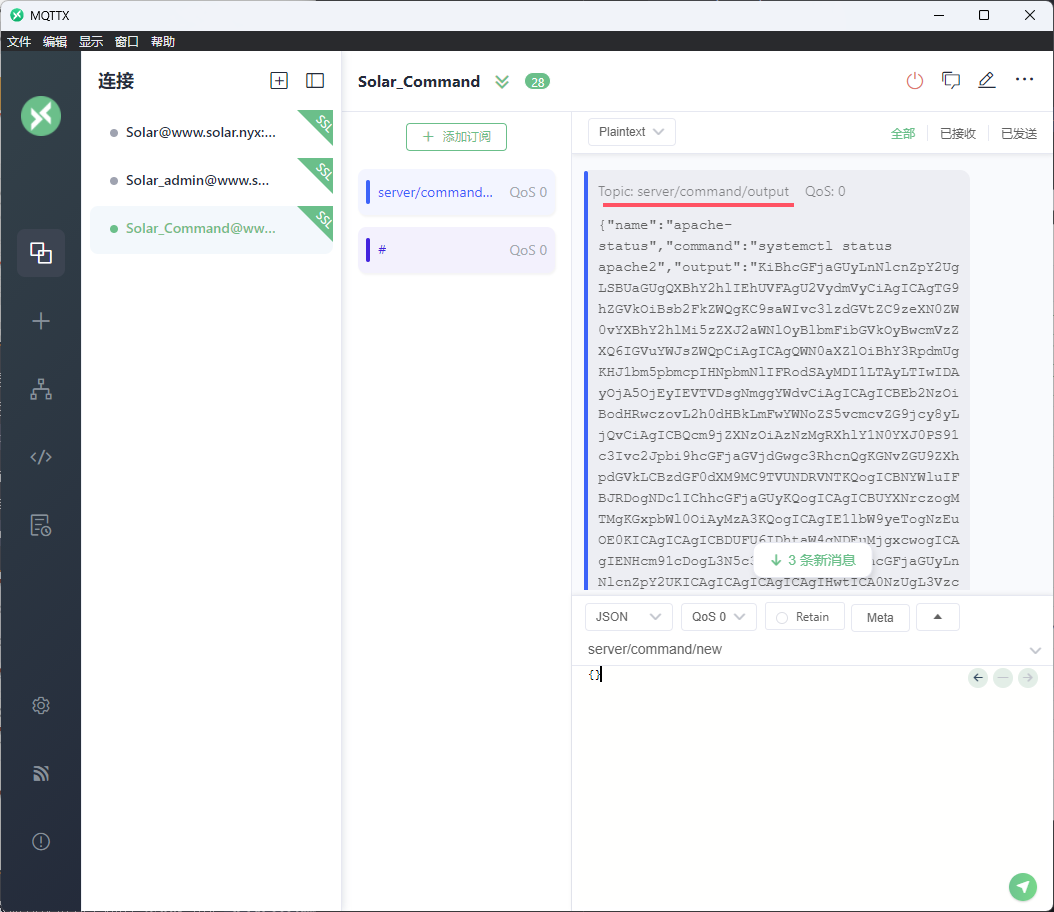Click the red disconnect power icon
The width and height of the screenshot is (1054, 912).
point(915,81)
